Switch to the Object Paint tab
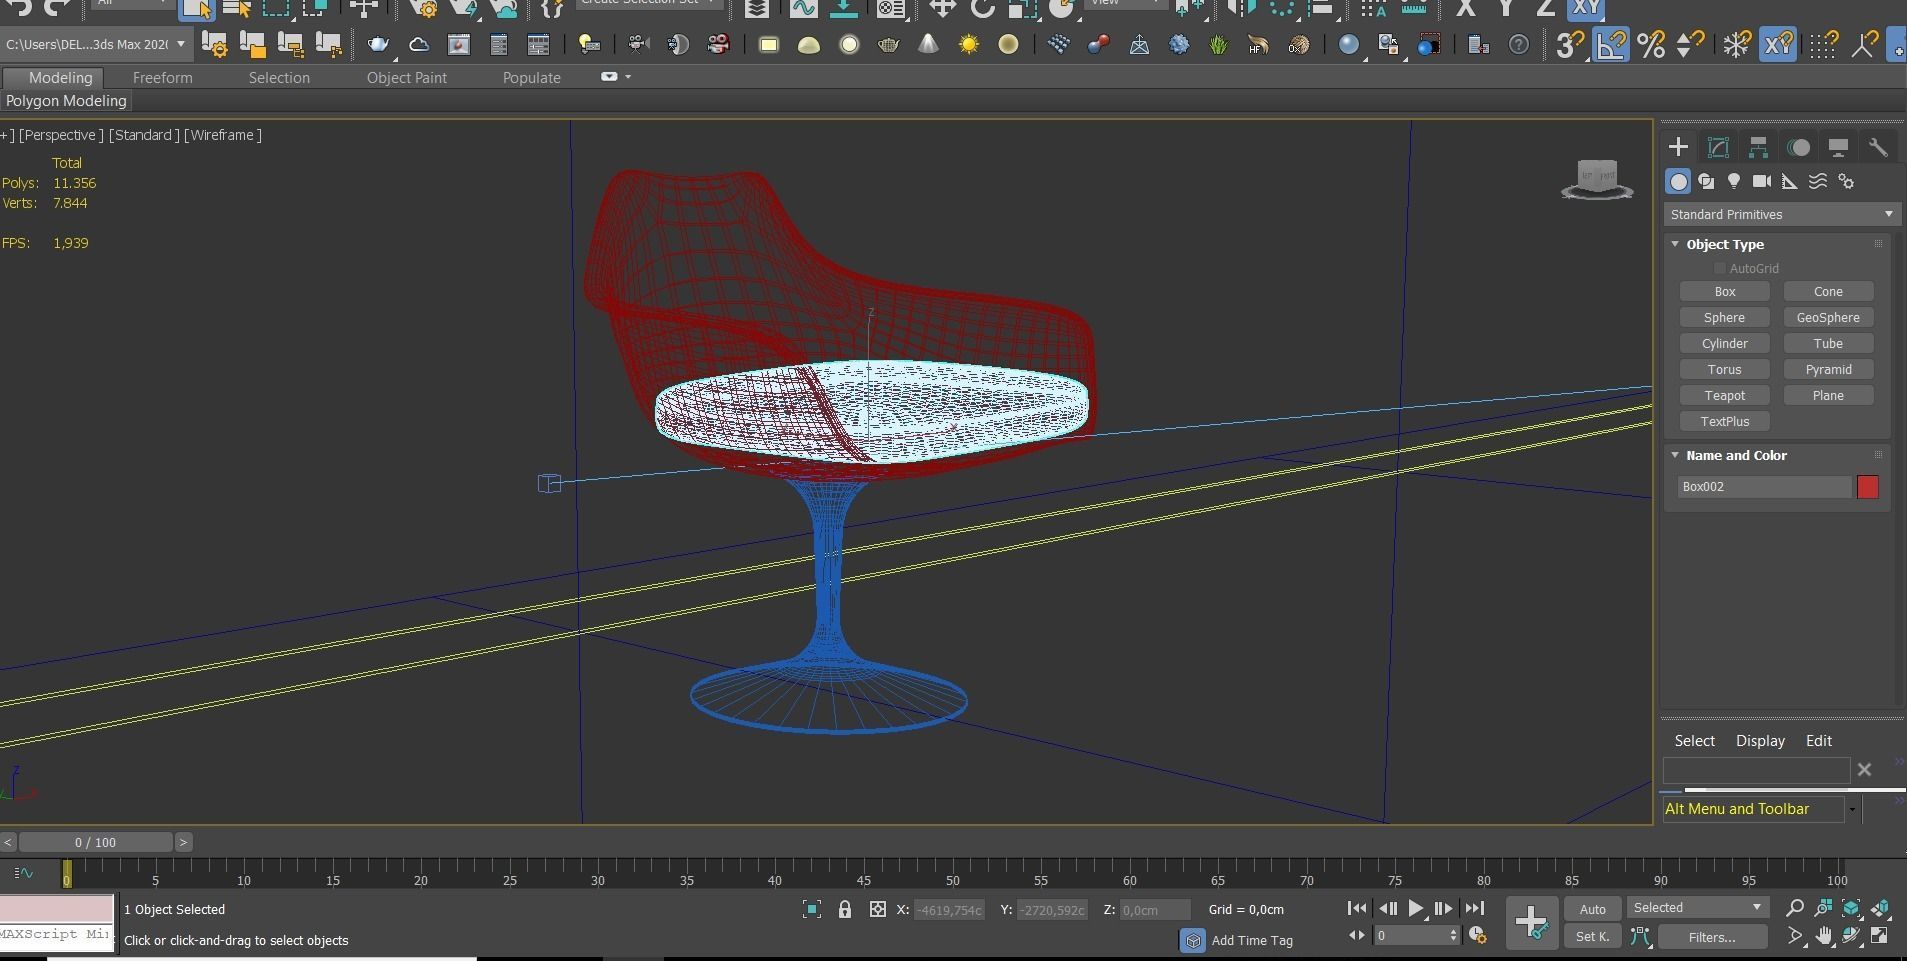This screenshot has width=1907, height=961. click(406, 77)
